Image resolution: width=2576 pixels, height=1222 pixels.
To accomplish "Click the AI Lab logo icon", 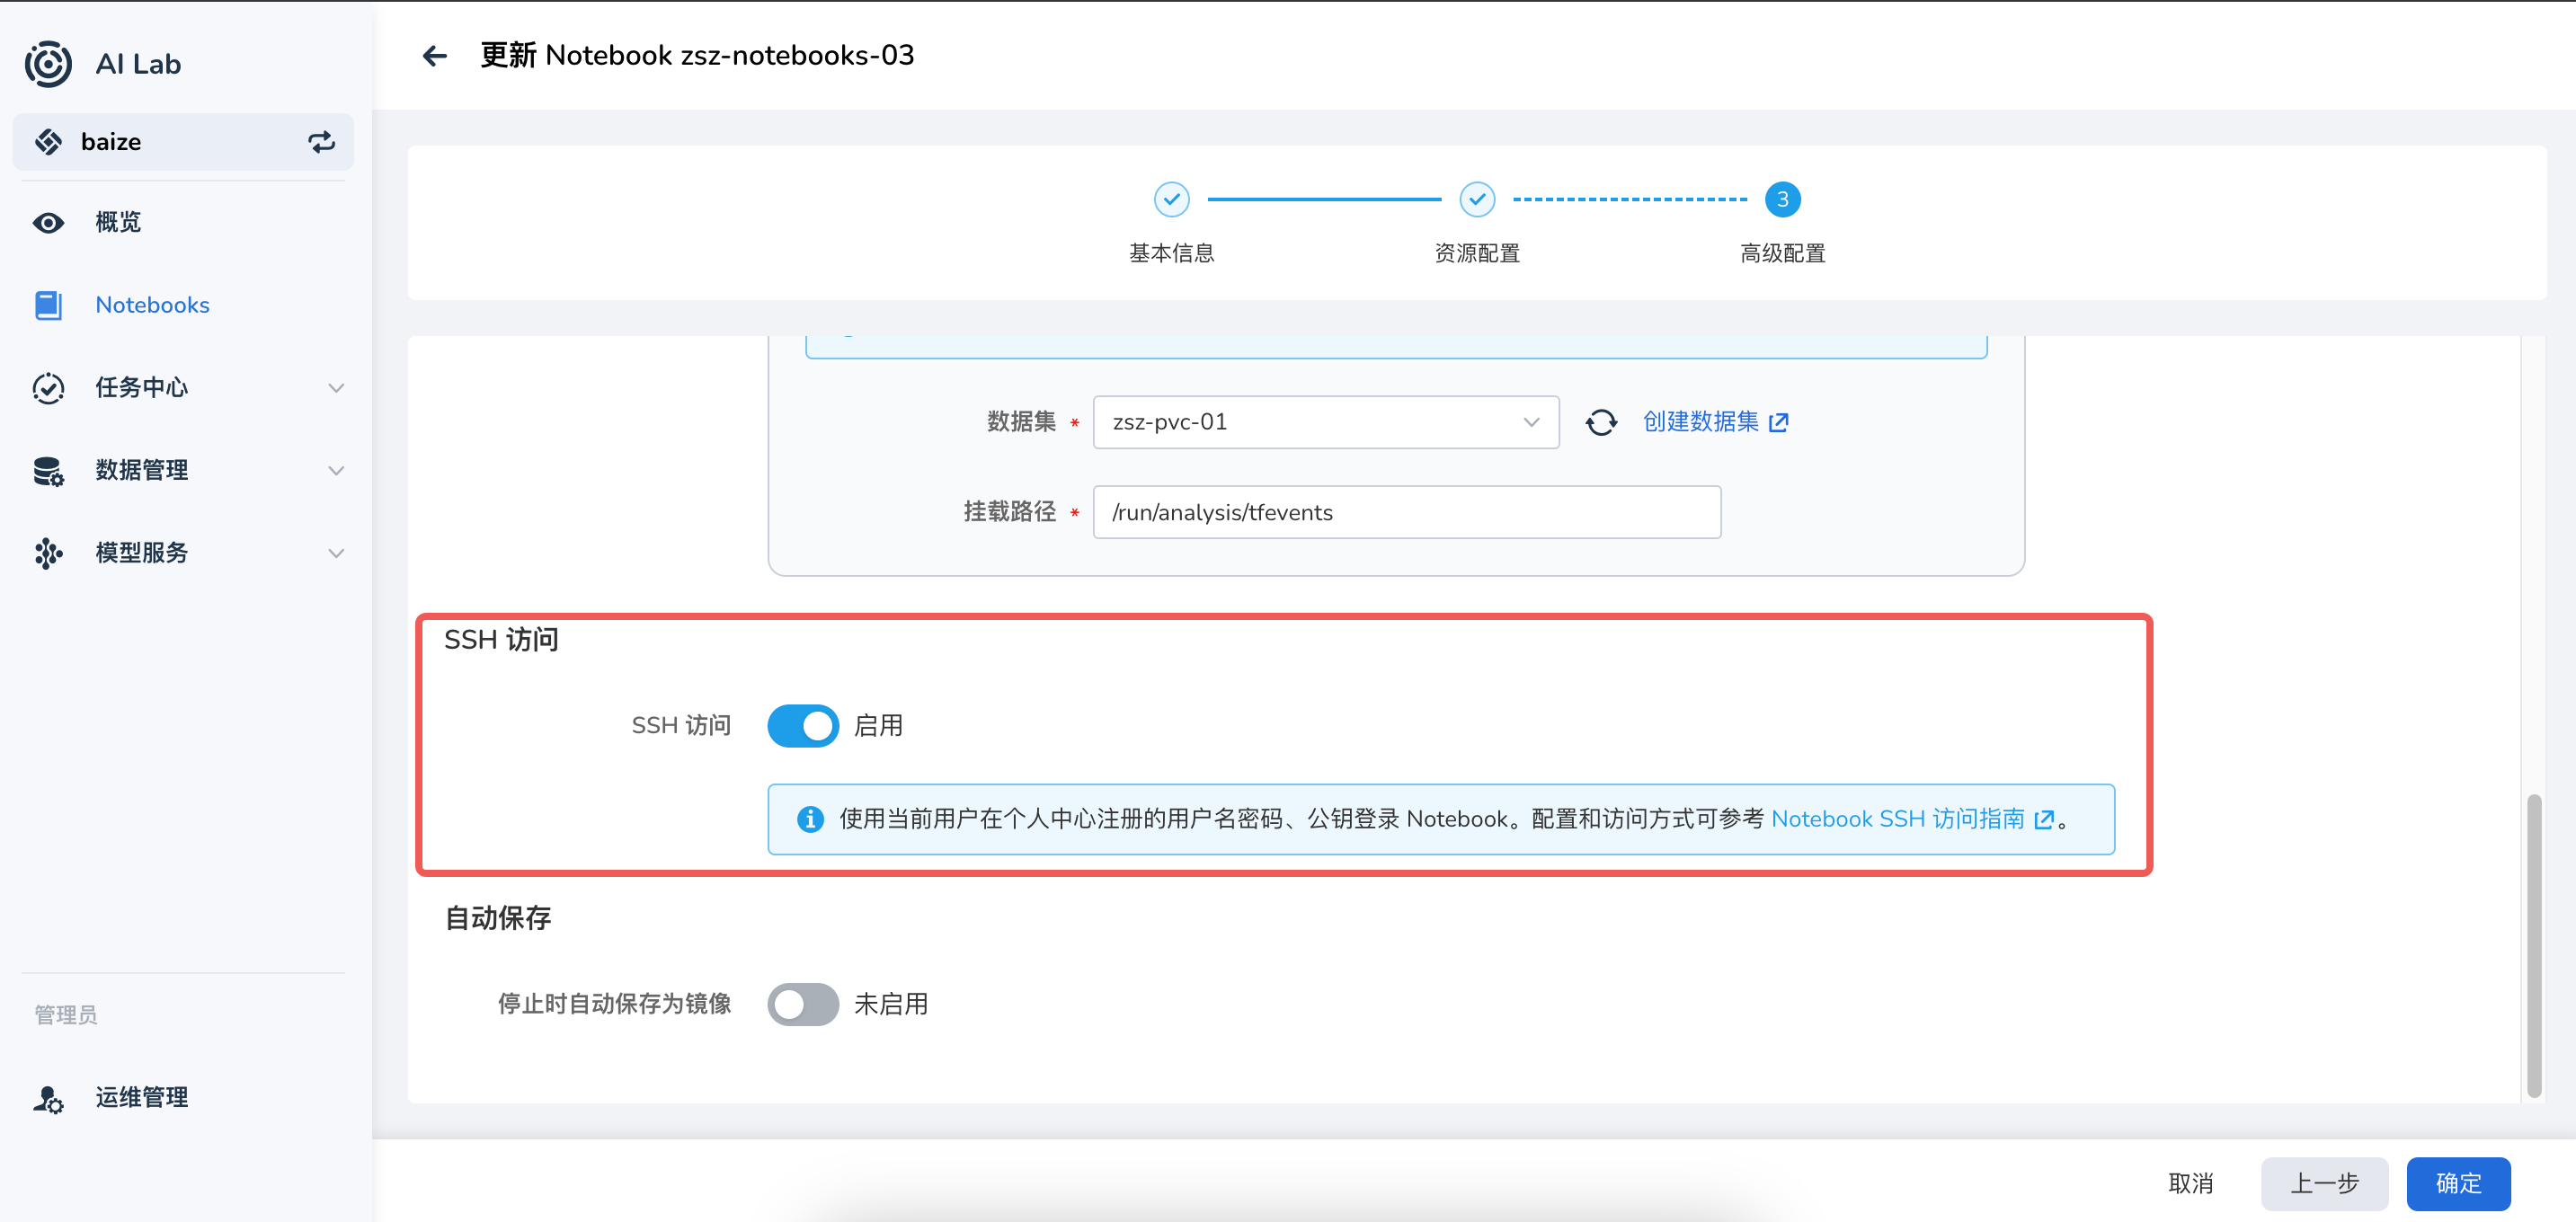I will click(x=47, y=63).
